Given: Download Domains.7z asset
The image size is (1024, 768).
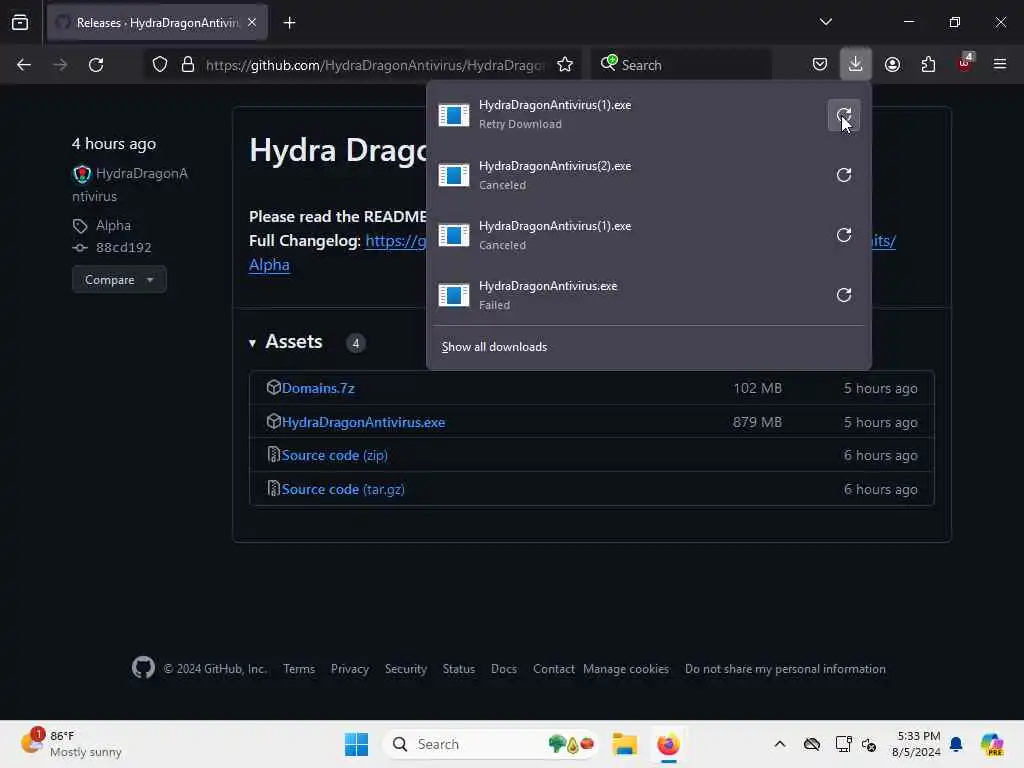Looking at the screenshot, I should (318, 388).
